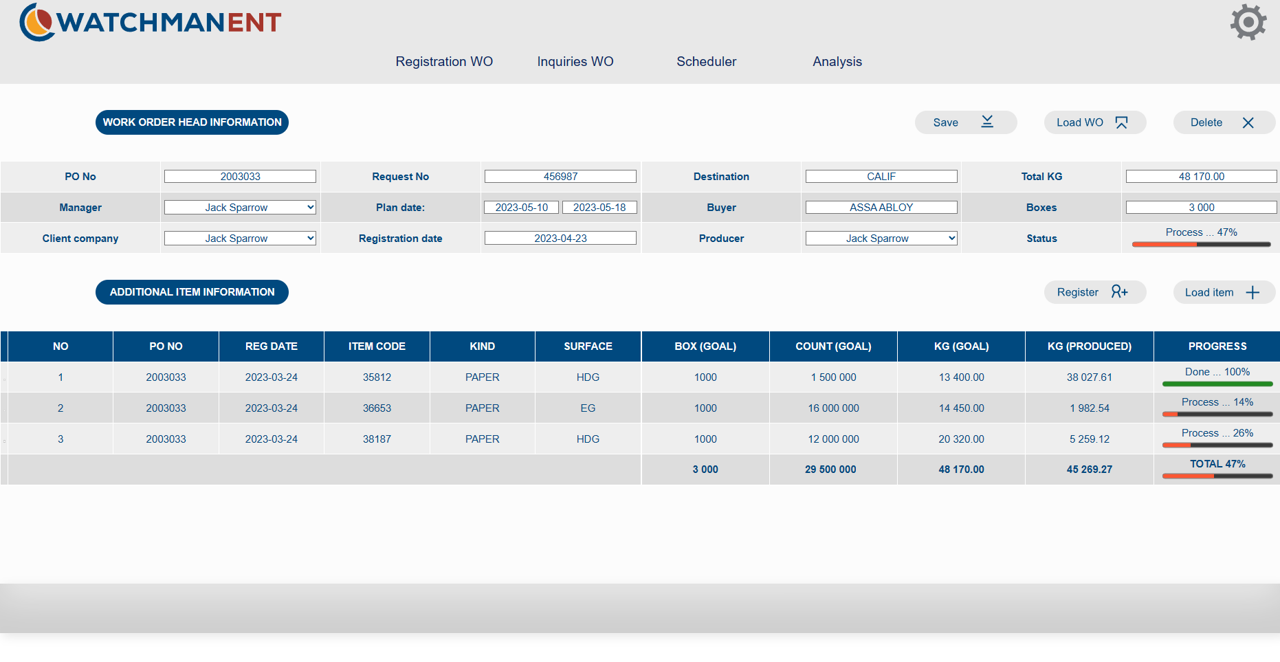
Task: Click the Load item plus icon
Action: 1252,292
